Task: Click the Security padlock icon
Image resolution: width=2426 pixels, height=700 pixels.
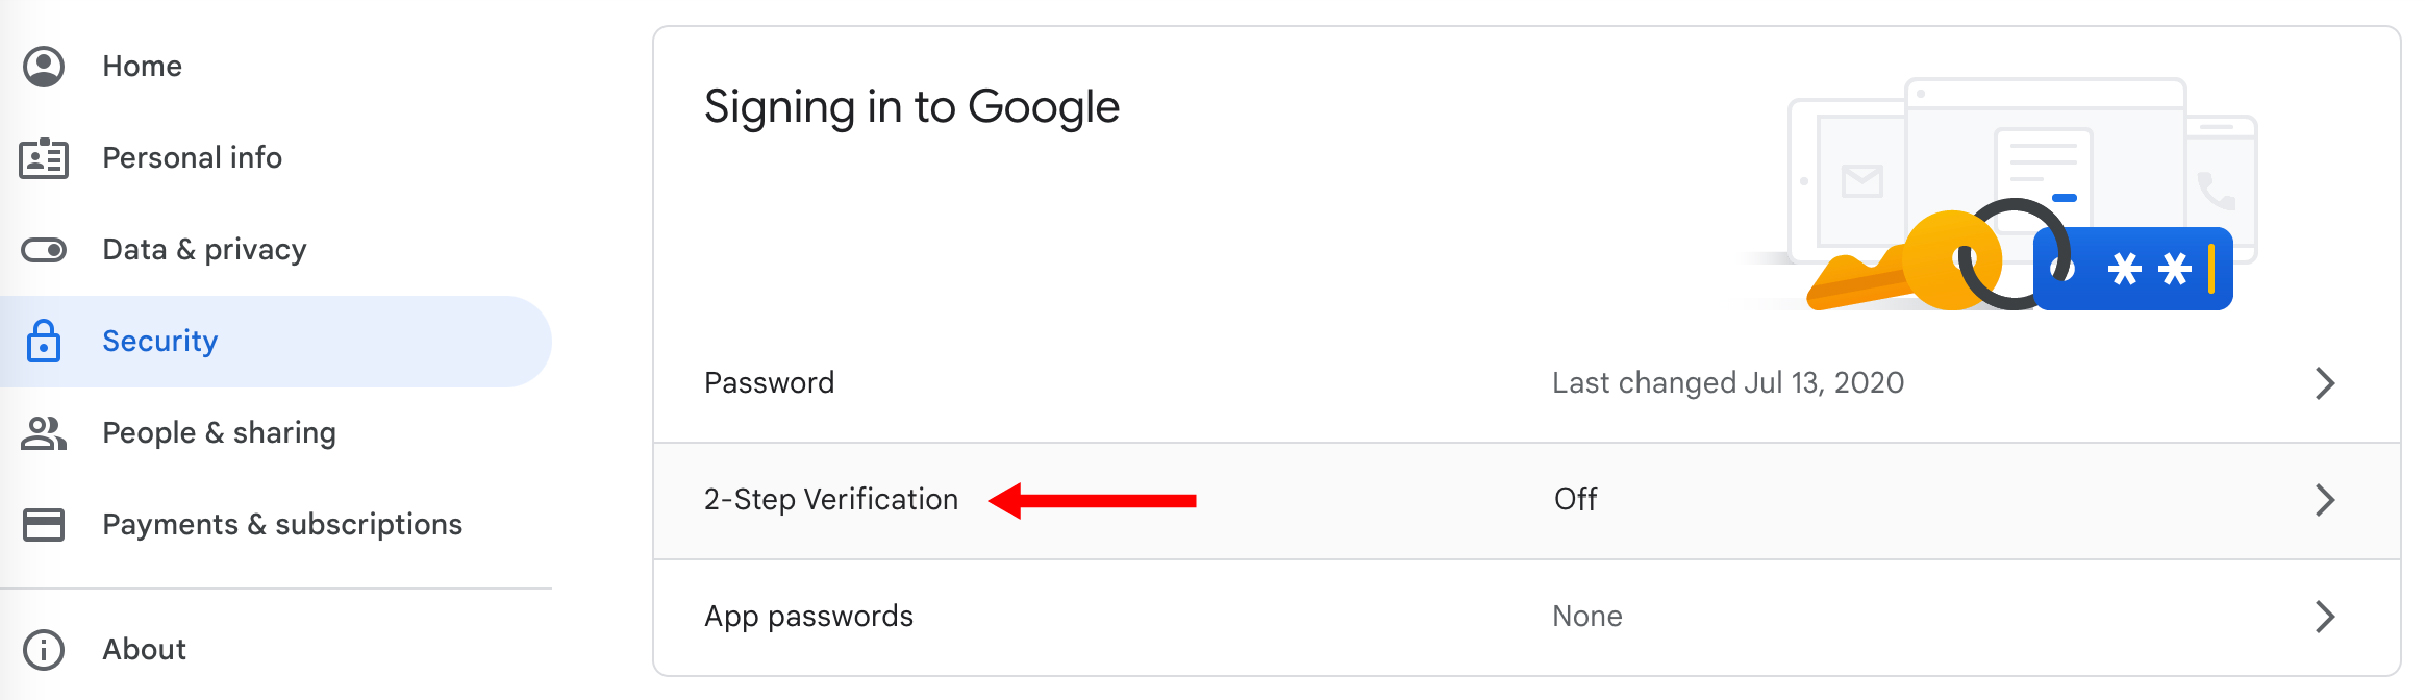Action: click(x=44, y=340)
